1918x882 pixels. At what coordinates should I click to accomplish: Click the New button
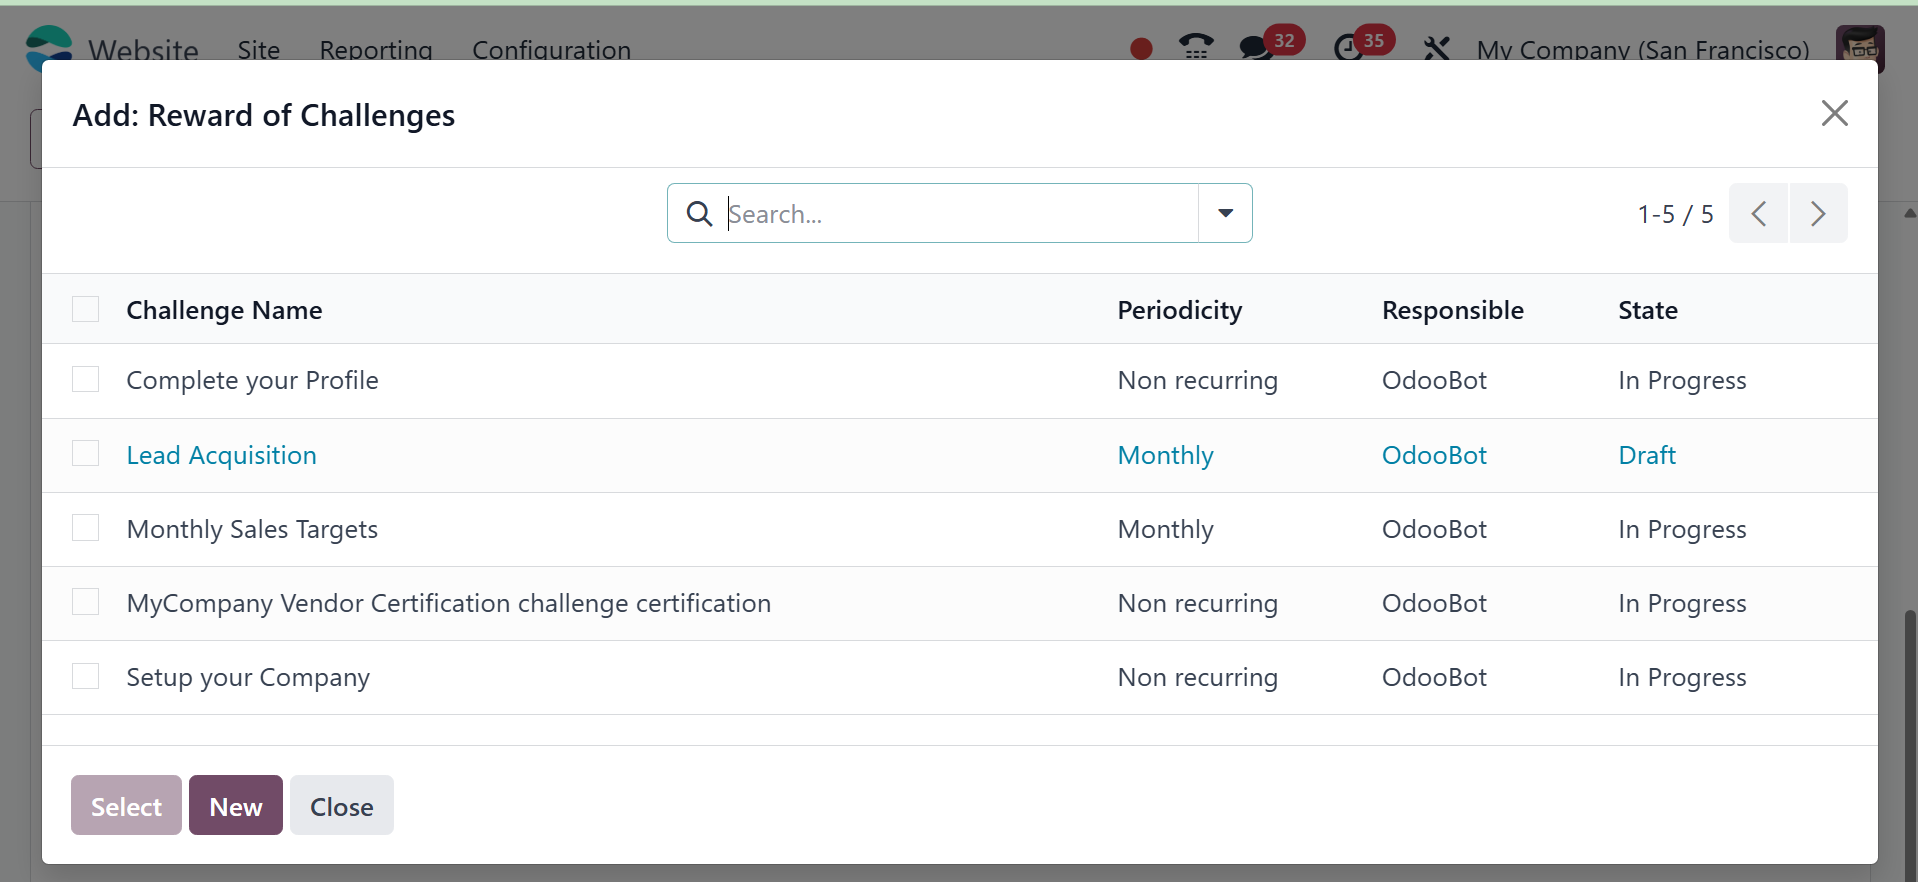[x=236, y=805]
